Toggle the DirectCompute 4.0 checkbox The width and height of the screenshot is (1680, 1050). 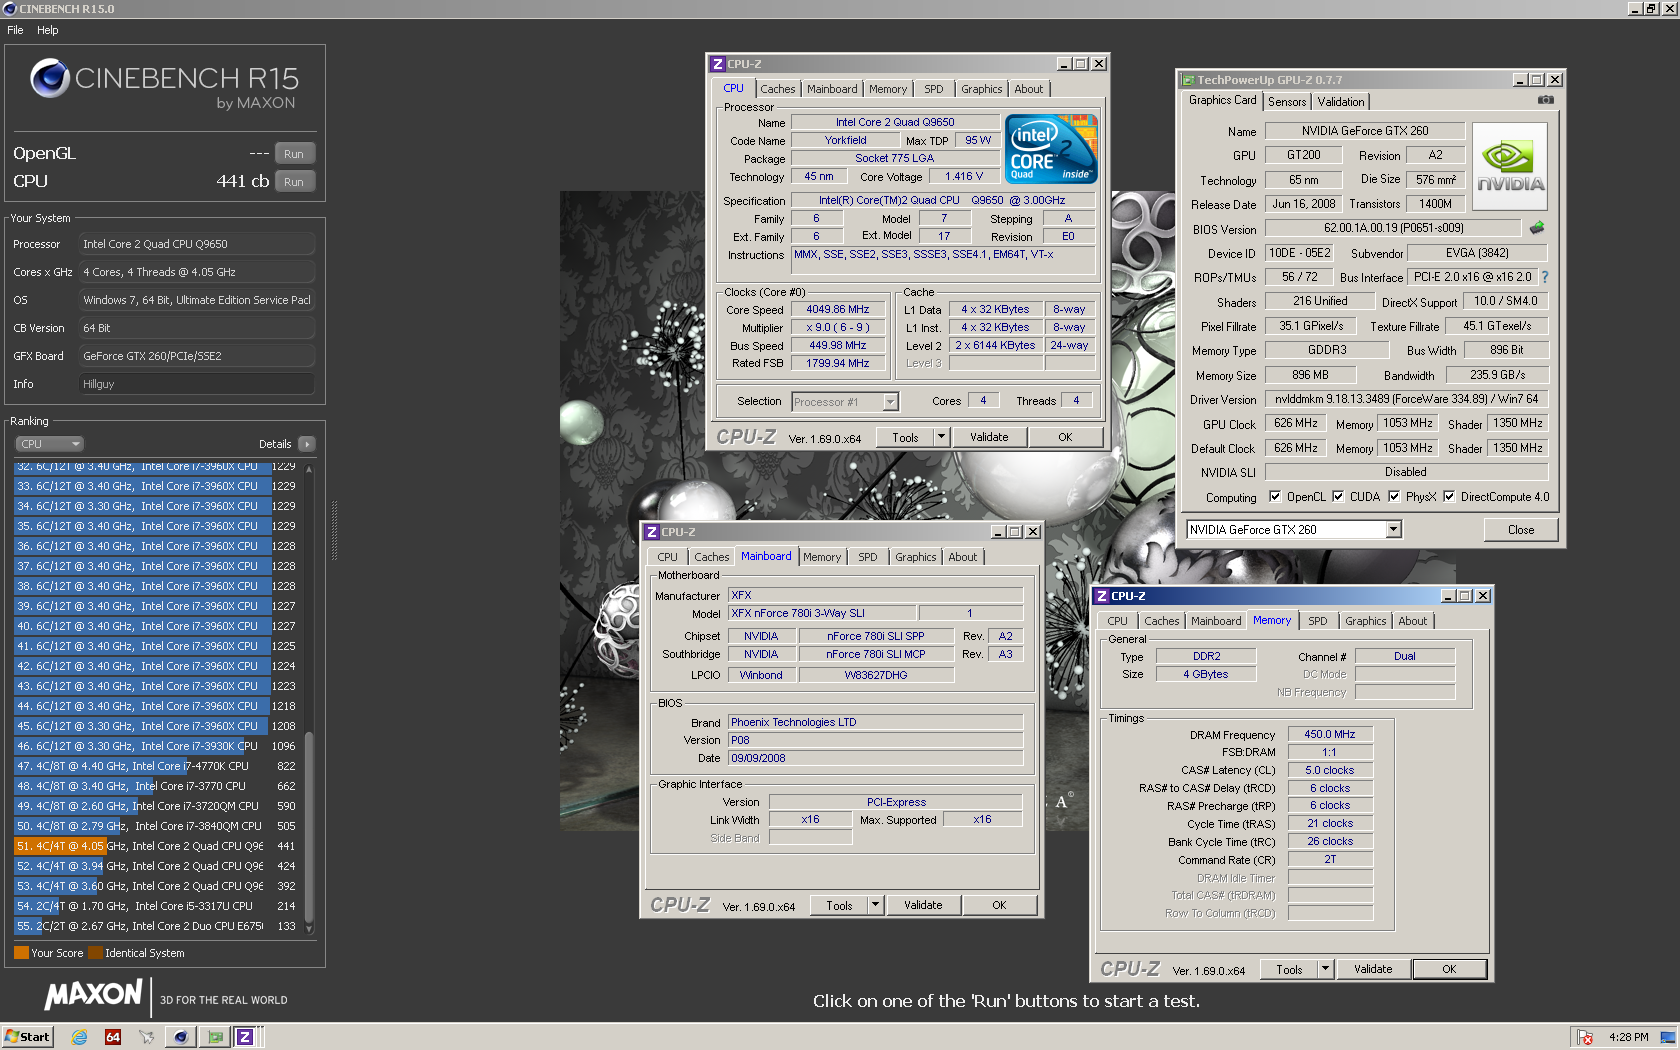click(x=1448, y=497)
